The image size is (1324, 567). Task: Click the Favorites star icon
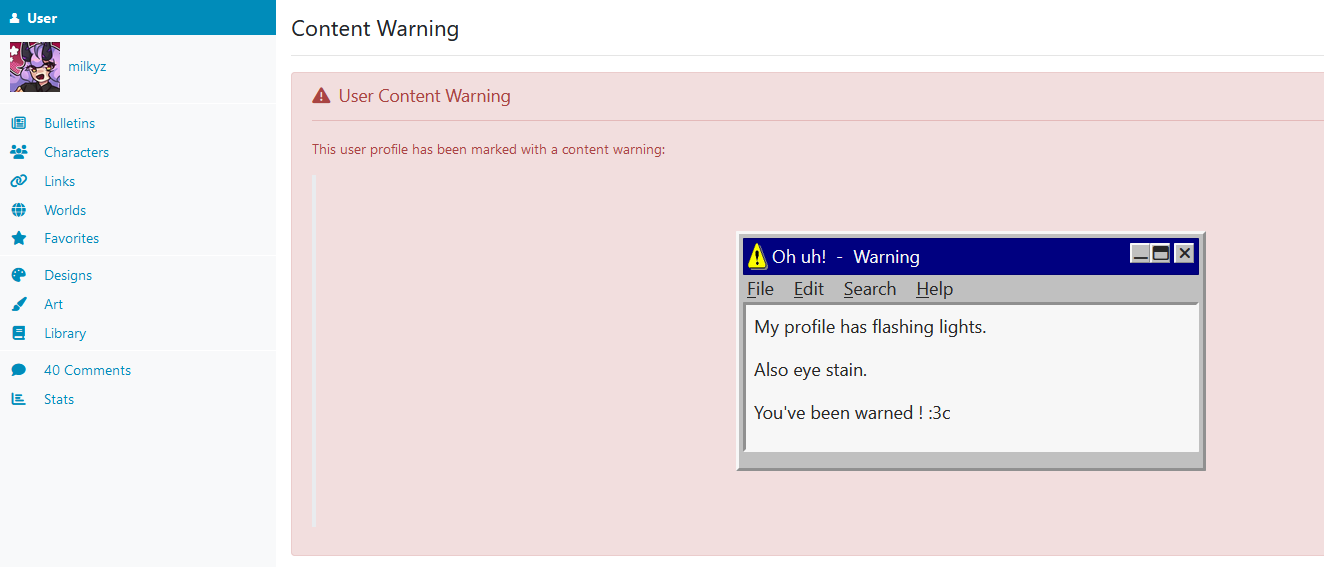click(18, 238)
